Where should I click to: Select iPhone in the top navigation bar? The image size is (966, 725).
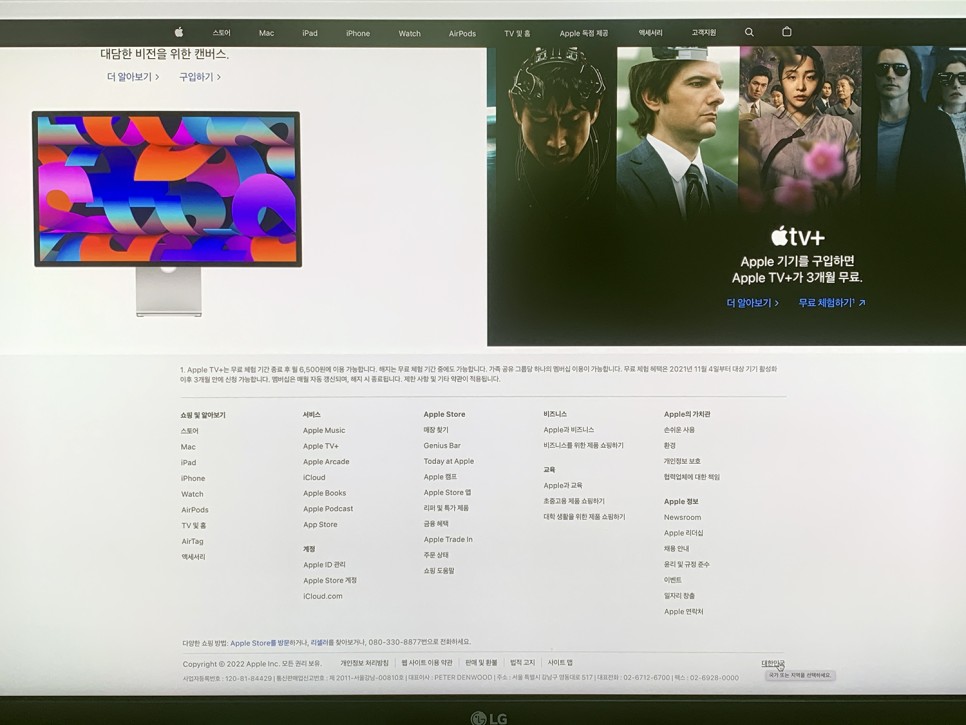[x=358, y=33]
